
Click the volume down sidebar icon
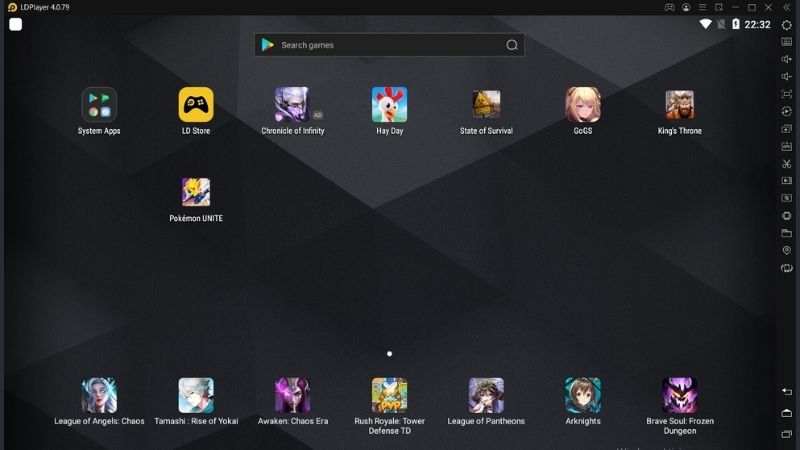click(787, 77)
